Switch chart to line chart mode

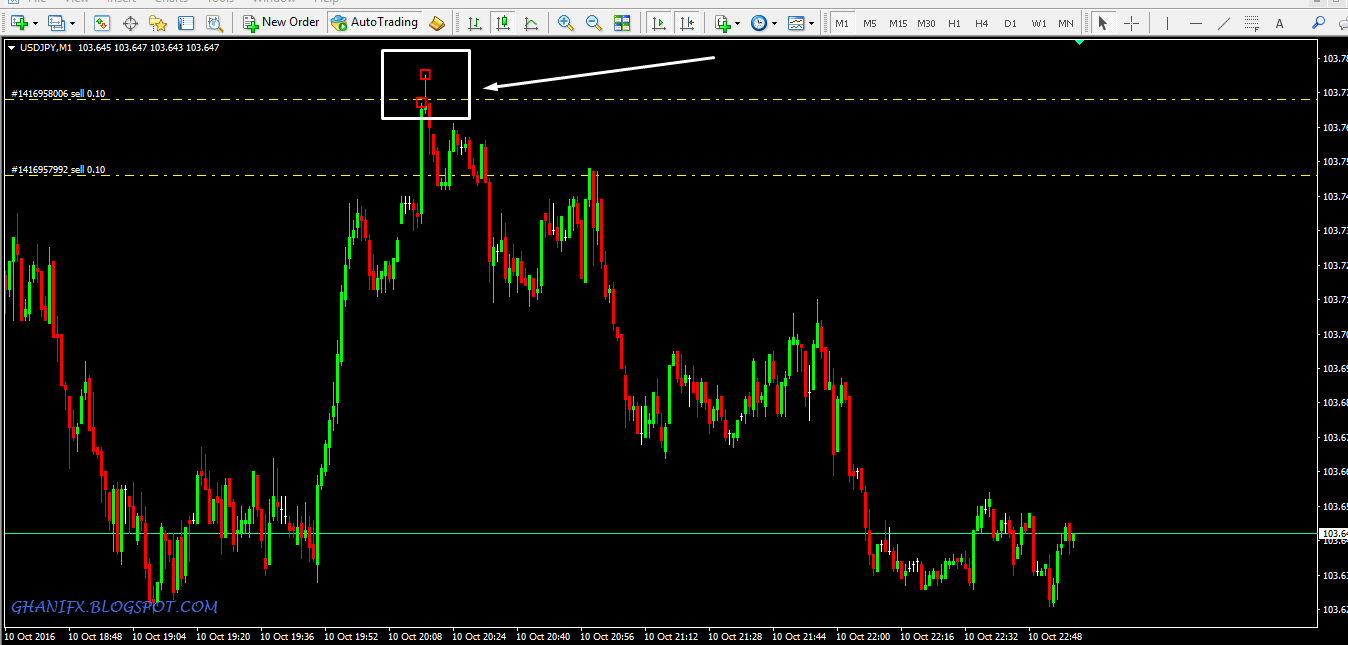coord(530,22)
